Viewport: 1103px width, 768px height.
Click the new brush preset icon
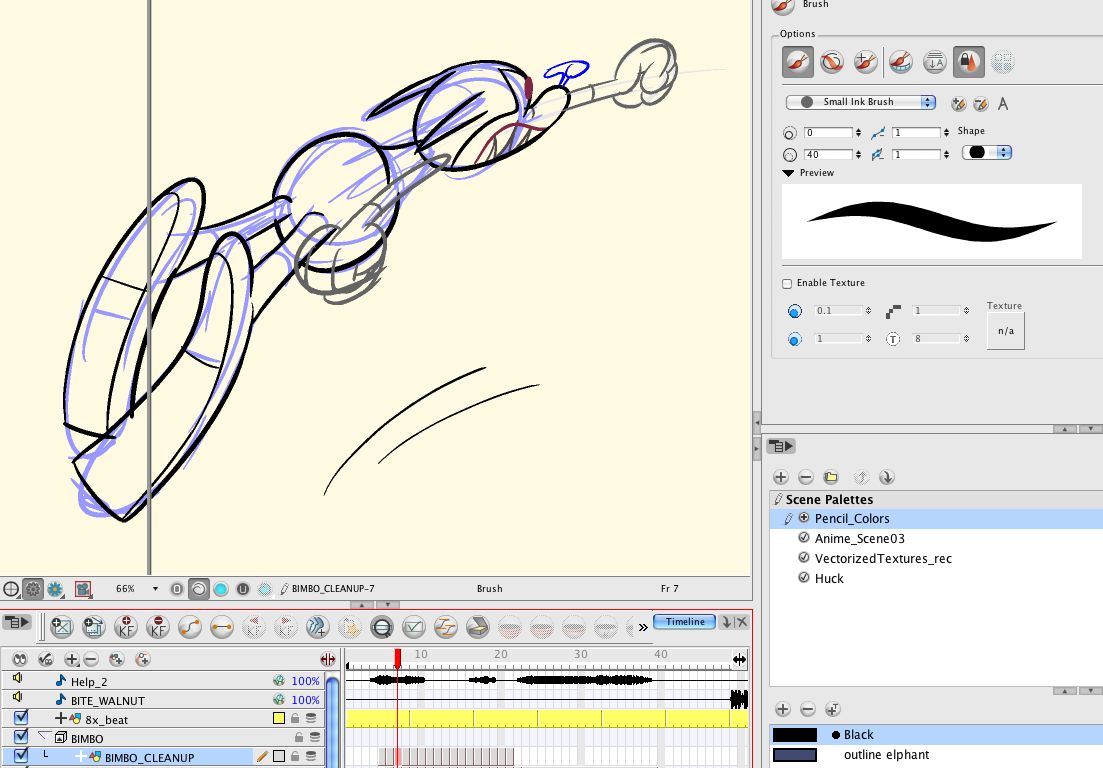pyautogui.click(x=958, y=104)
